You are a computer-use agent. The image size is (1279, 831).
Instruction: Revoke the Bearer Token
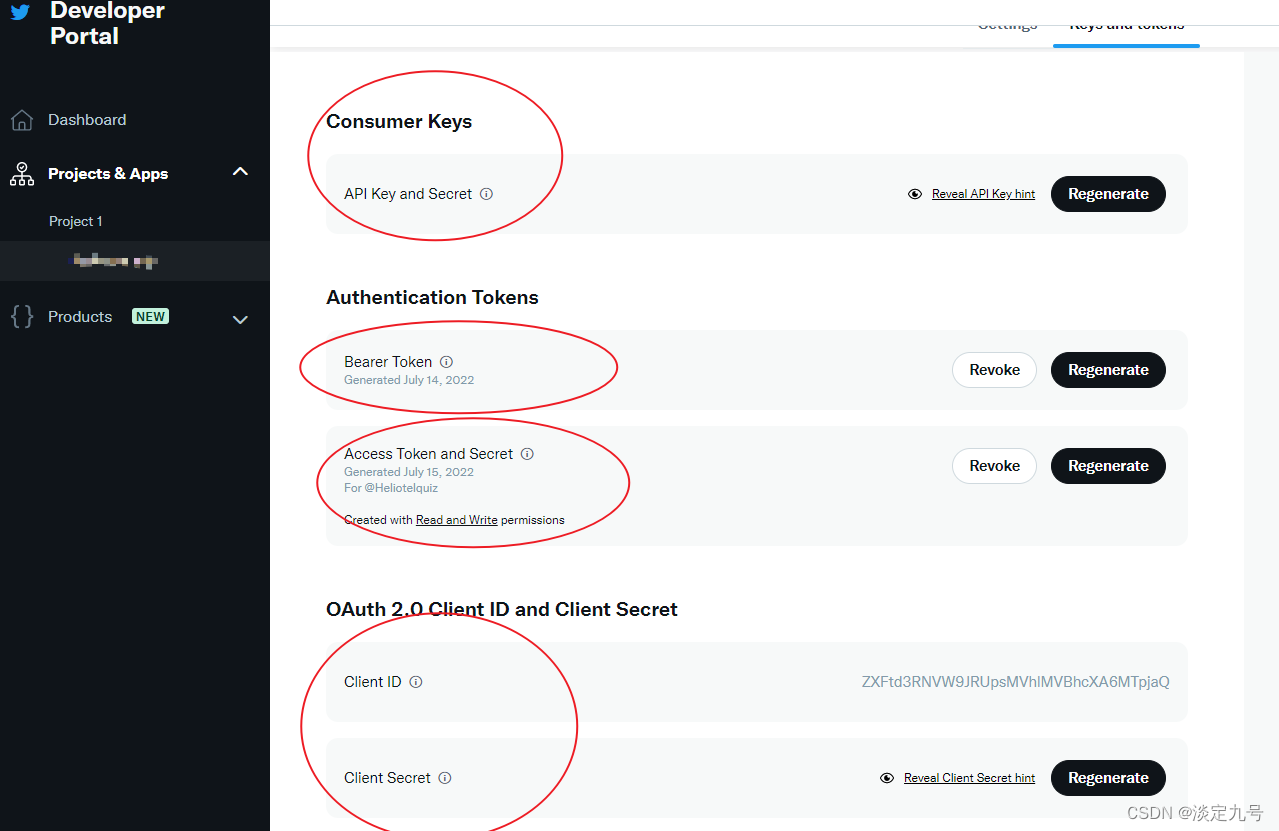tap(994, 370)
